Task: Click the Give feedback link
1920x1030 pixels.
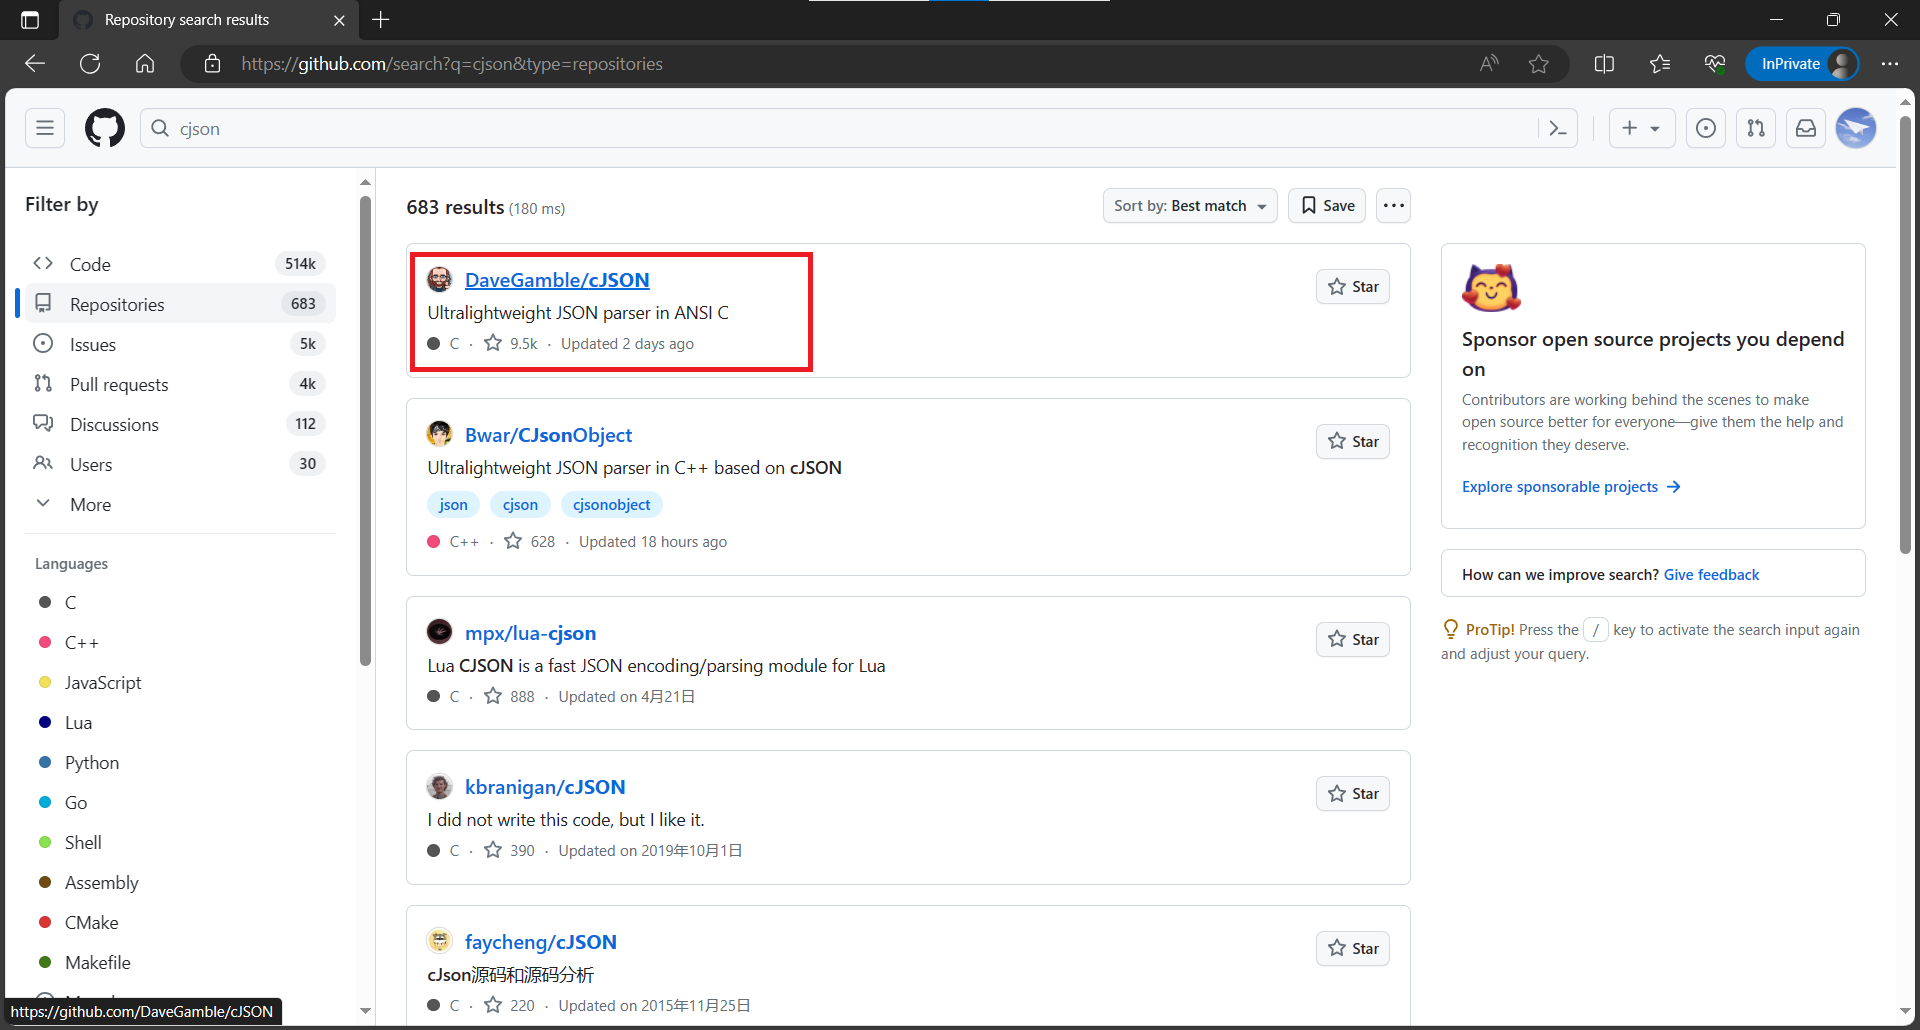Action: (1711, 575)
